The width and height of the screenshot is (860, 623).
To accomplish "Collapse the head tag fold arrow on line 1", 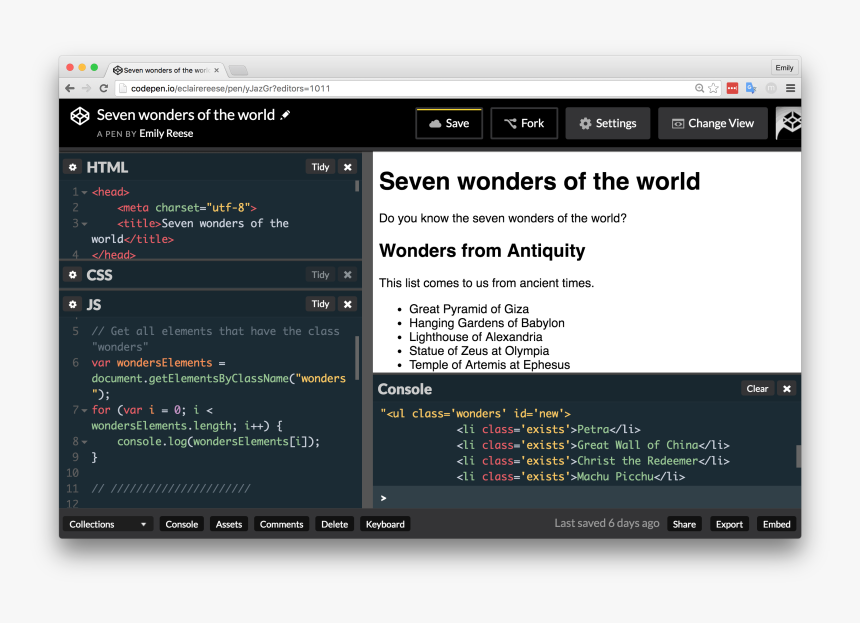I will click(84, 192).
